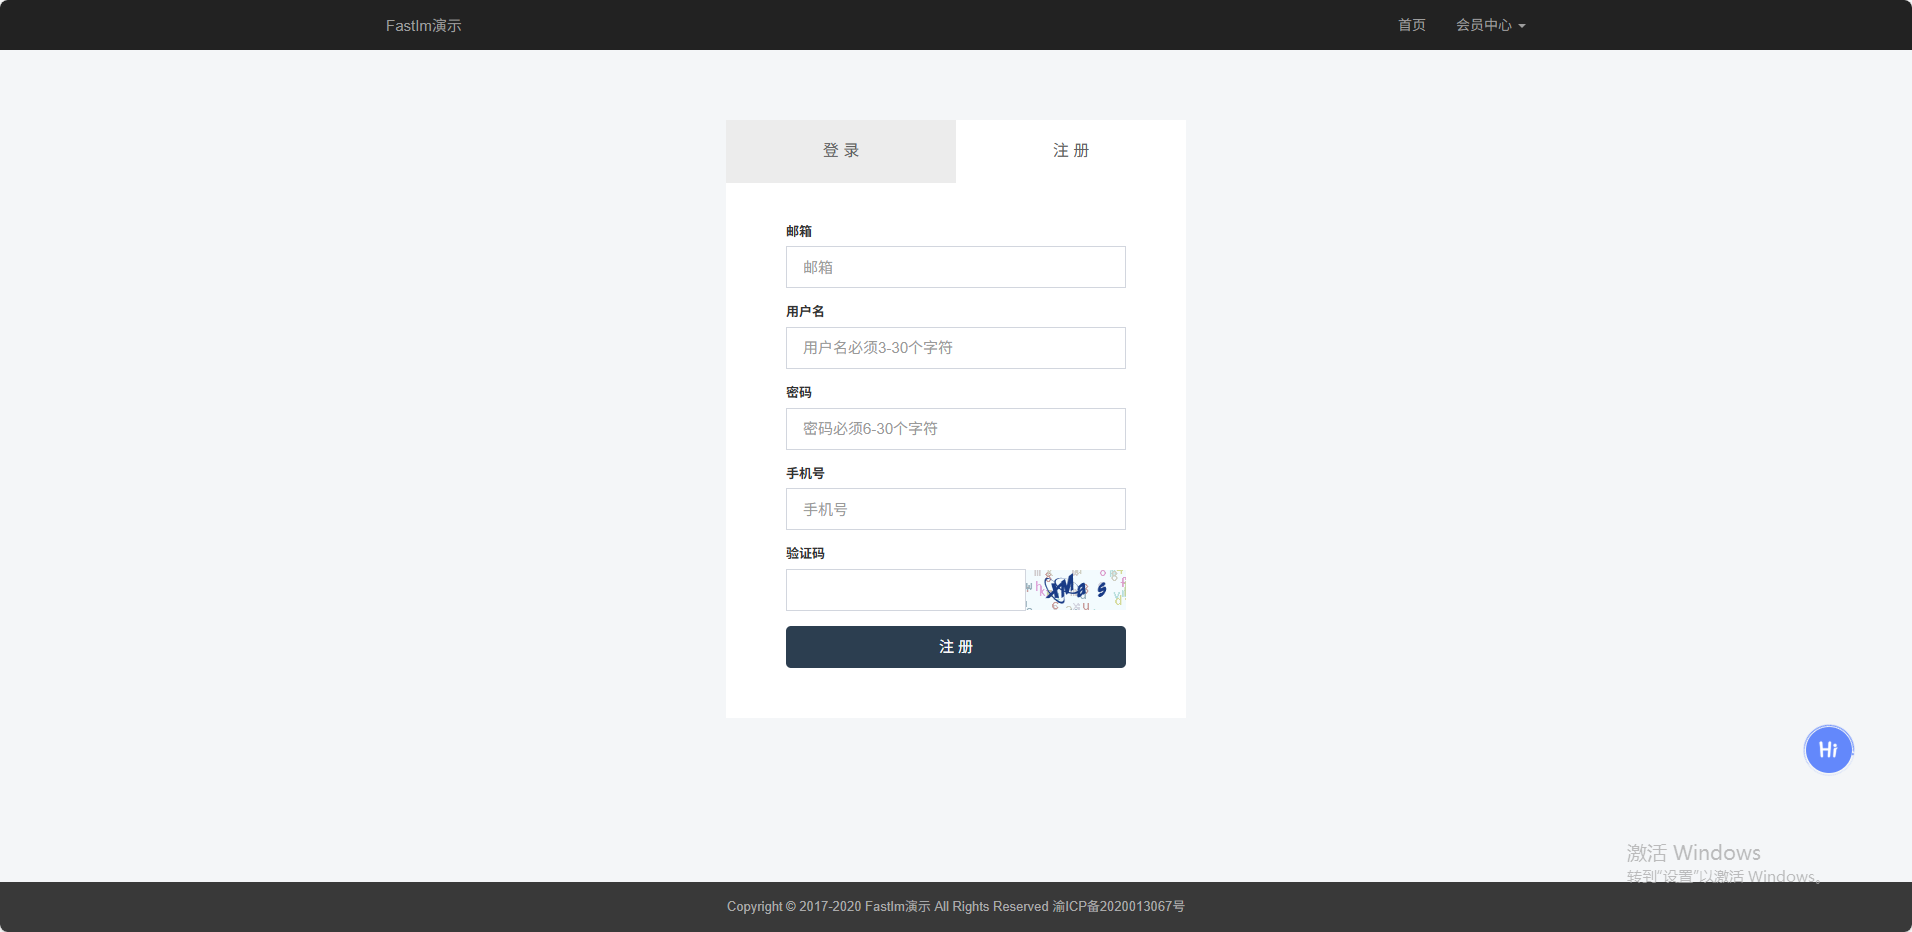The height and width of the screenshot is (932, 1912).
Task: Select the 手机号 phone number field
Action: tap(955, 509)
